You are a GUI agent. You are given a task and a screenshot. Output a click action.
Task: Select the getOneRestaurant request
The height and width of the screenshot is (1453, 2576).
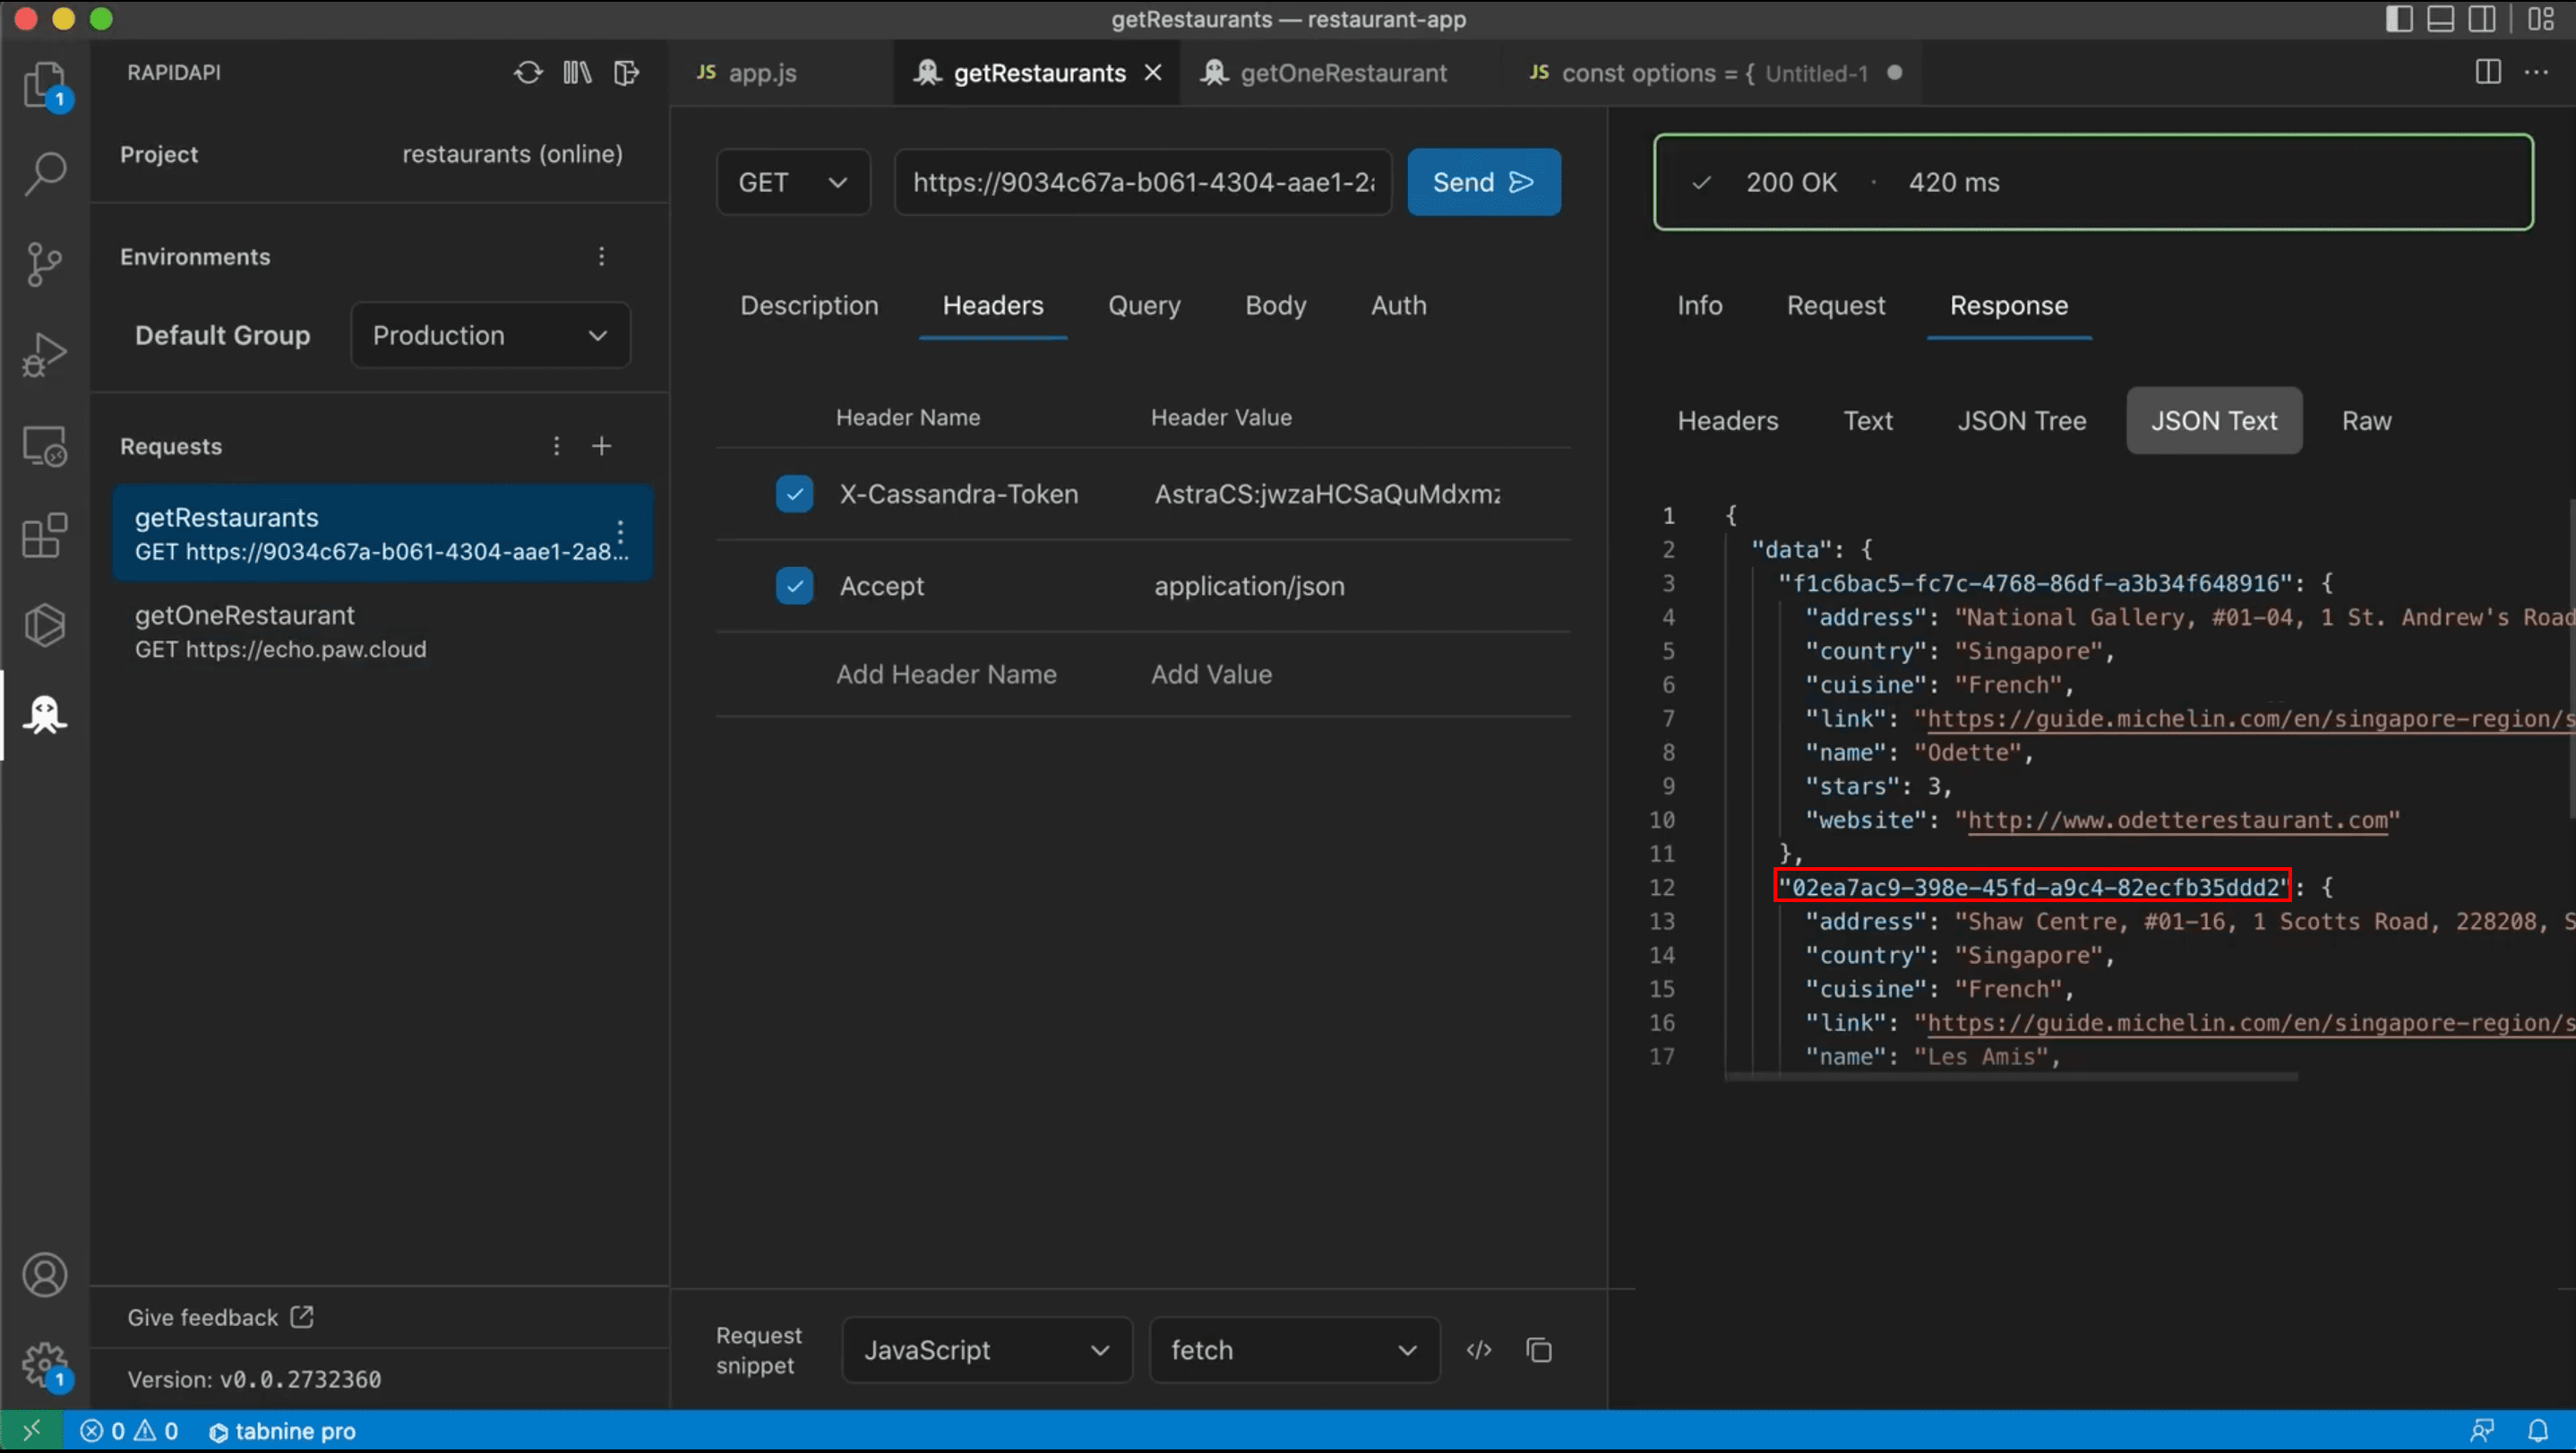[382, 631]
